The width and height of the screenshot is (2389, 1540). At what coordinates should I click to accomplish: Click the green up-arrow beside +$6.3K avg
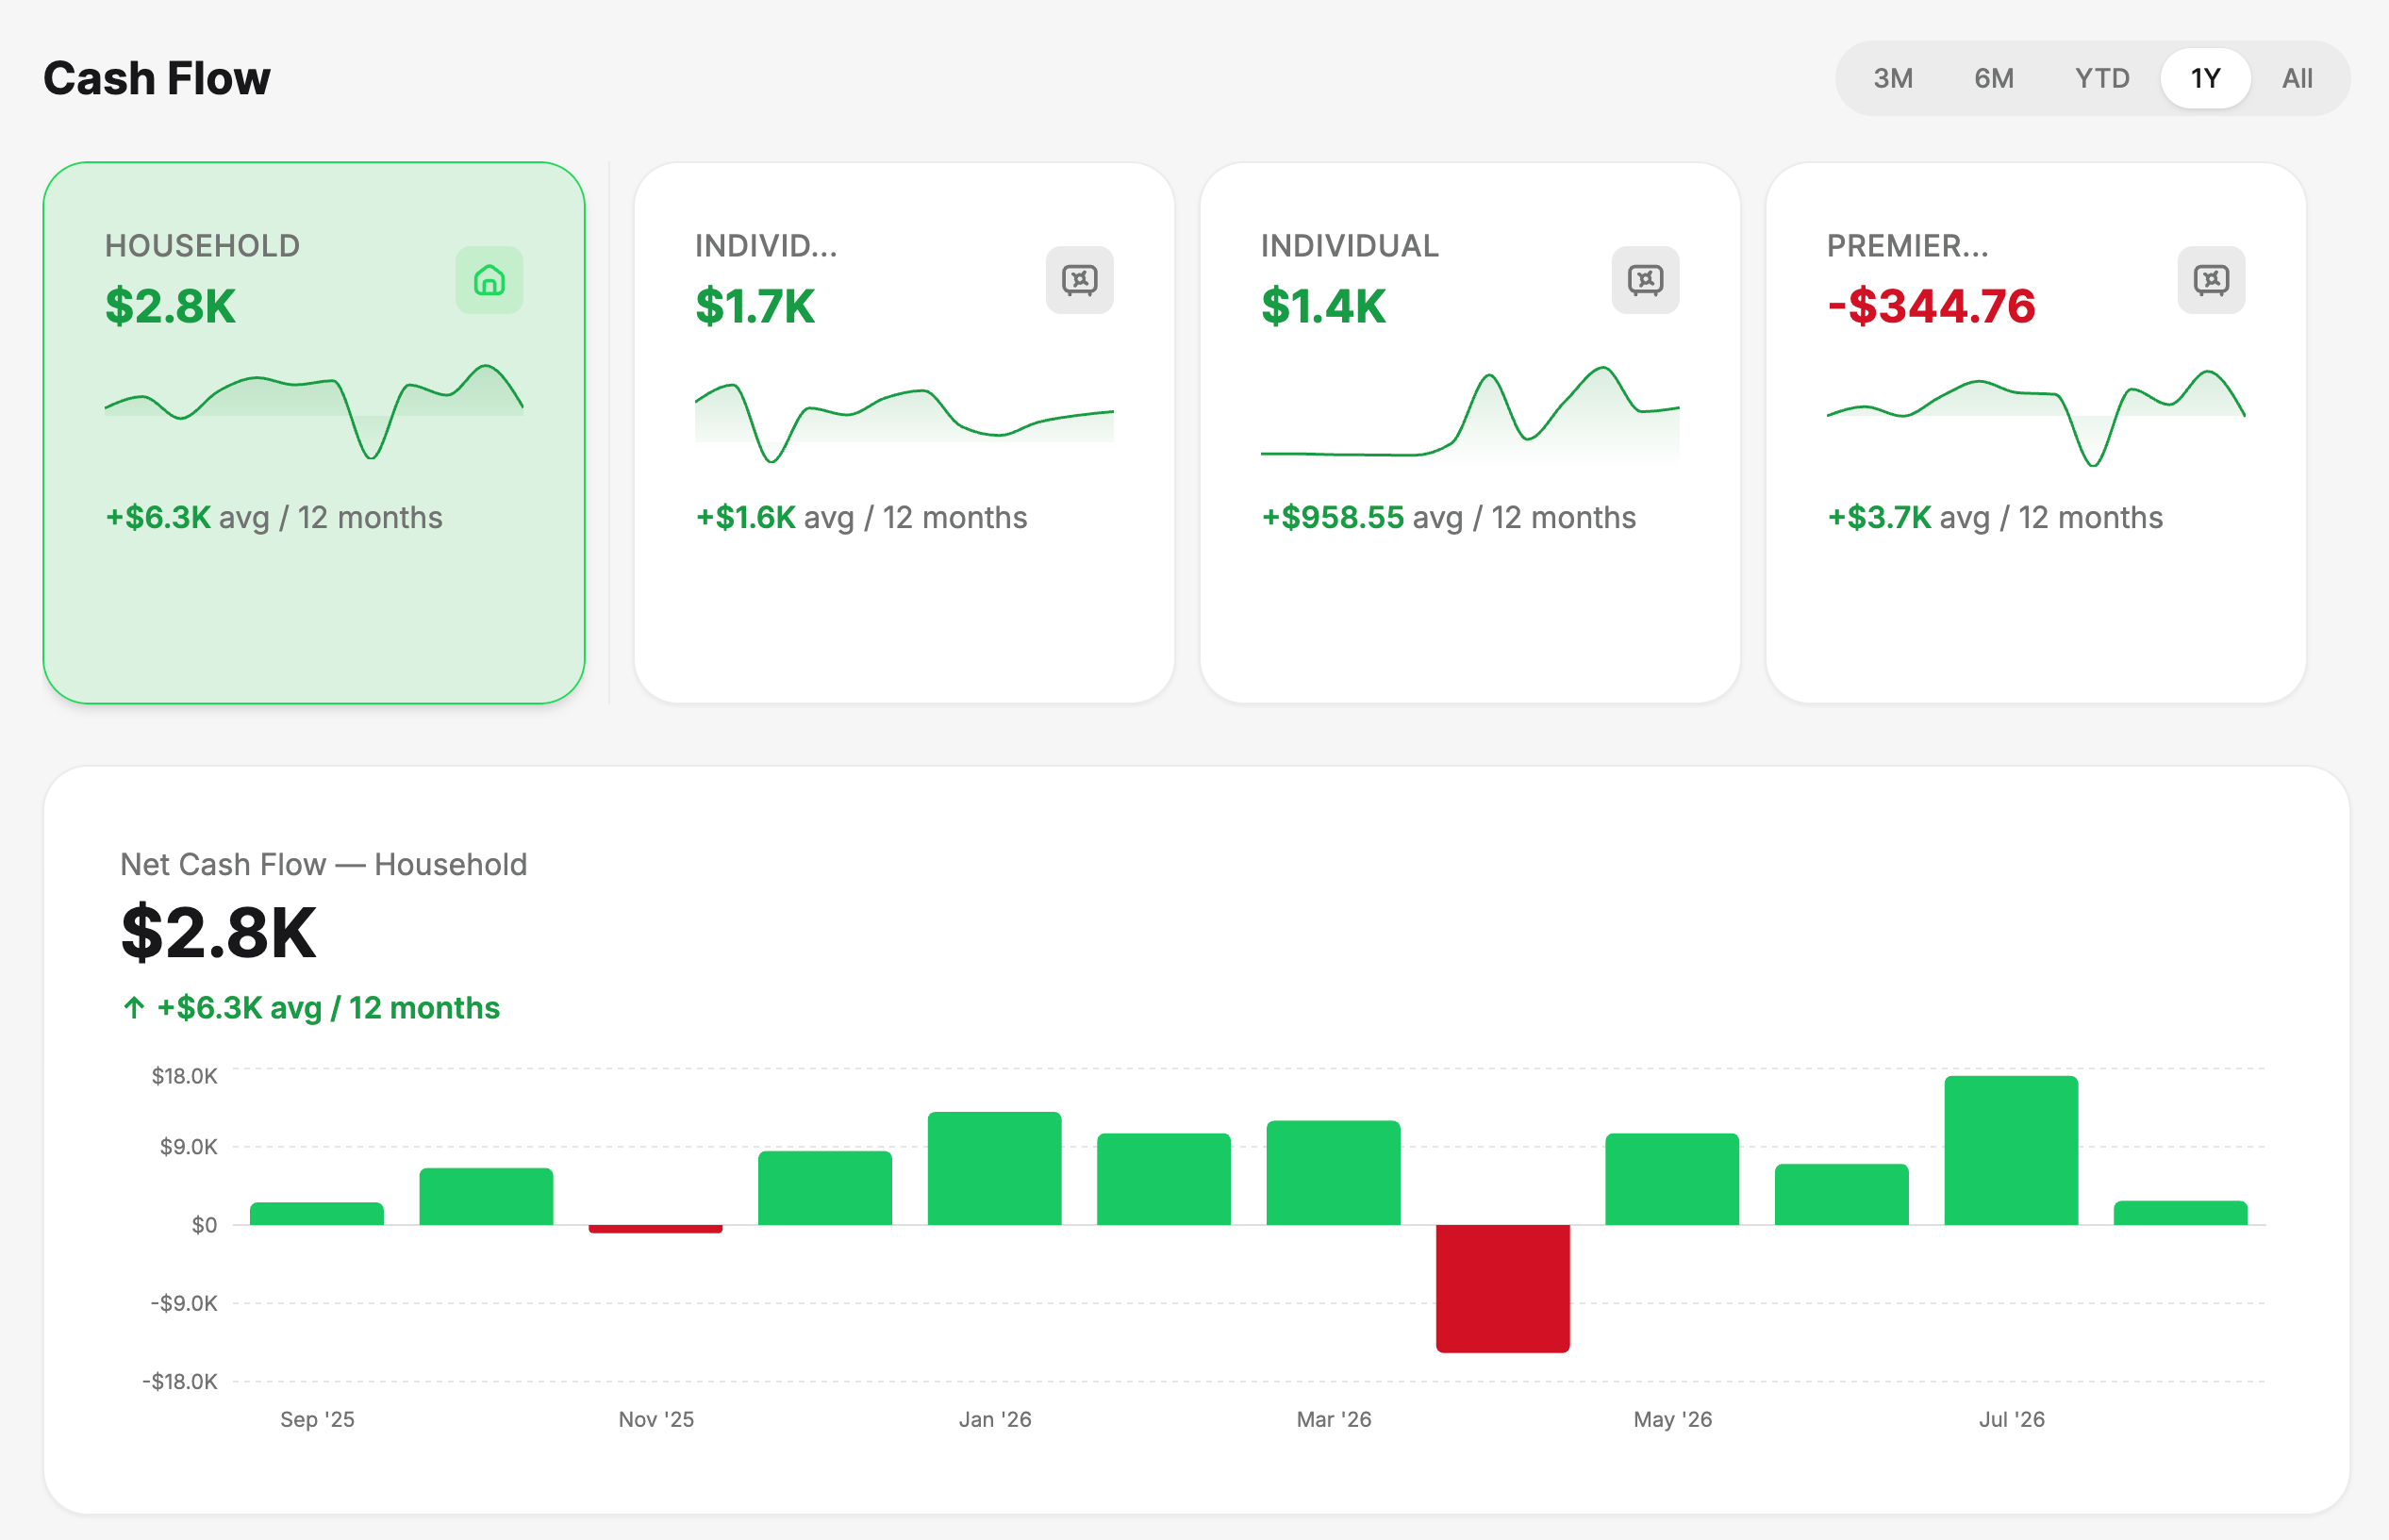coord(134,1007)
